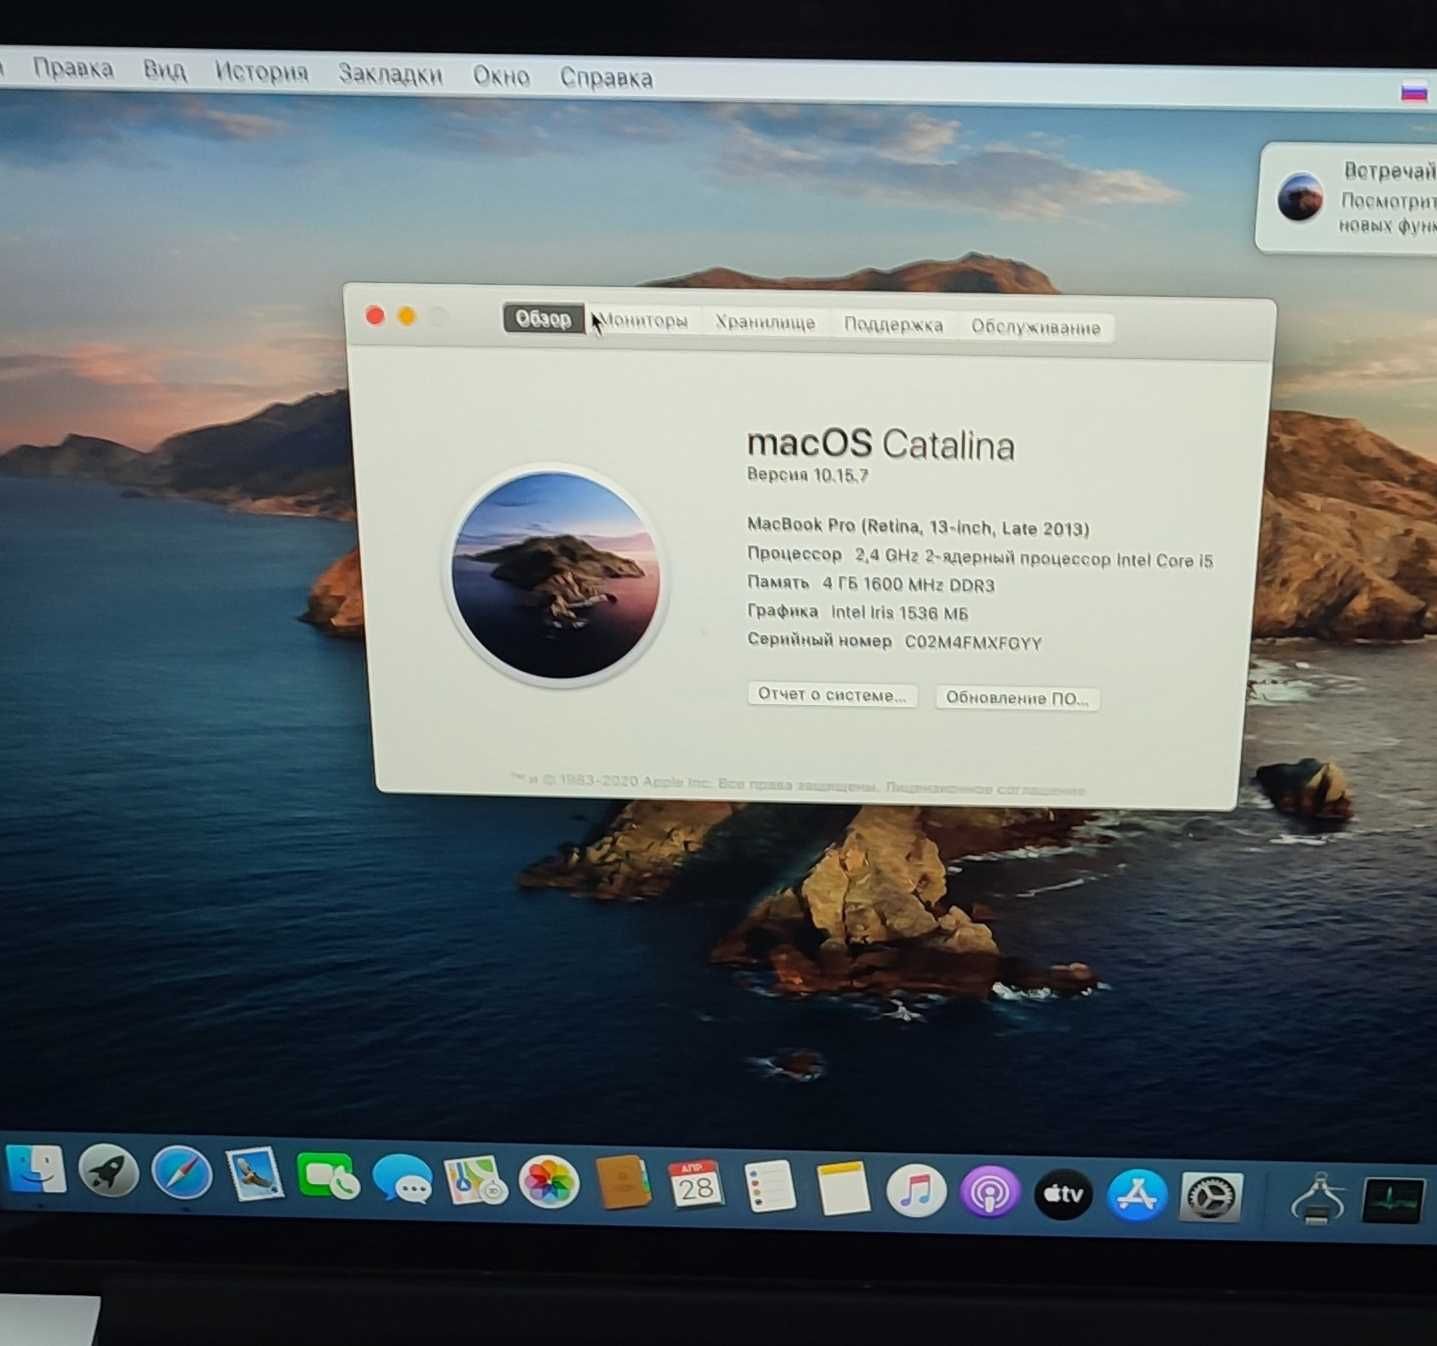The width and height of the screenshot is (1437, 1346).
Task: Open Messages from the Dock
Action: [401, 1180]
